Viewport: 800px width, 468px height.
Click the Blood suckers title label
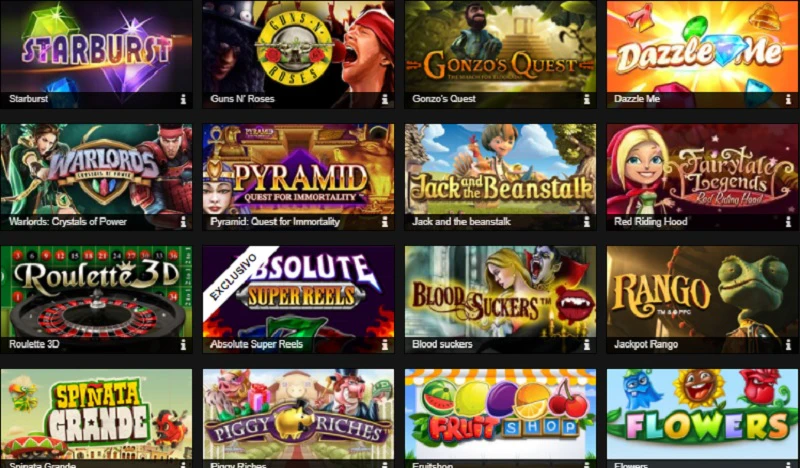tap(442, 344)
